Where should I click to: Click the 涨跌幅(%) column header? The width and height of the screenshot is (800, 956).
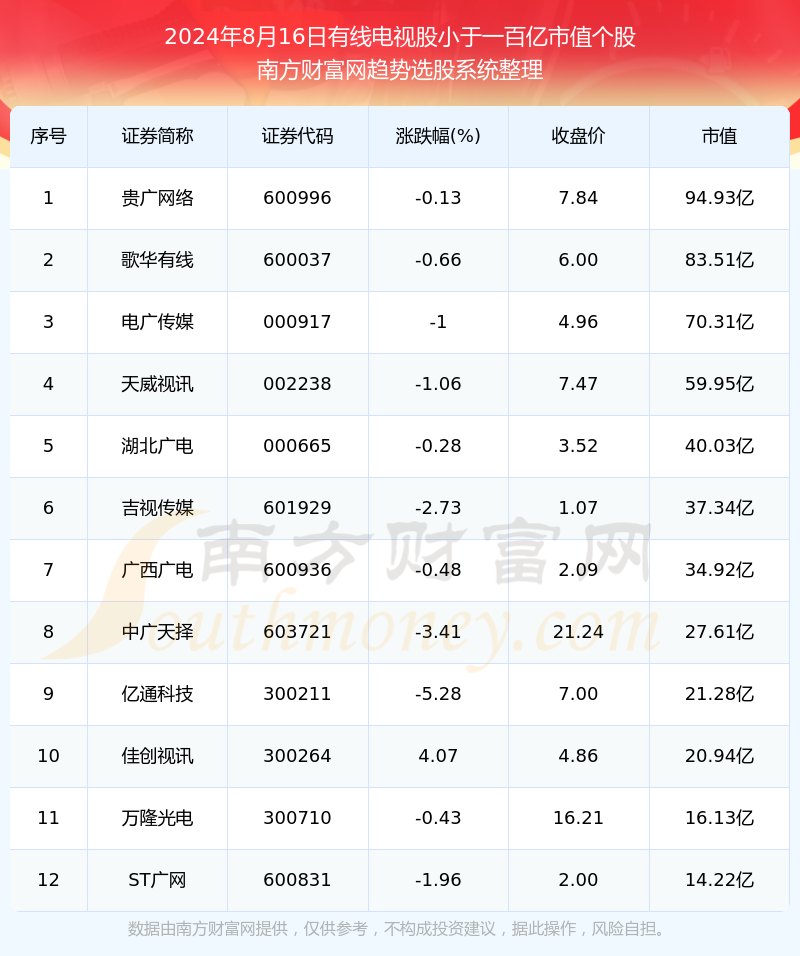click(x=438, y=136)
